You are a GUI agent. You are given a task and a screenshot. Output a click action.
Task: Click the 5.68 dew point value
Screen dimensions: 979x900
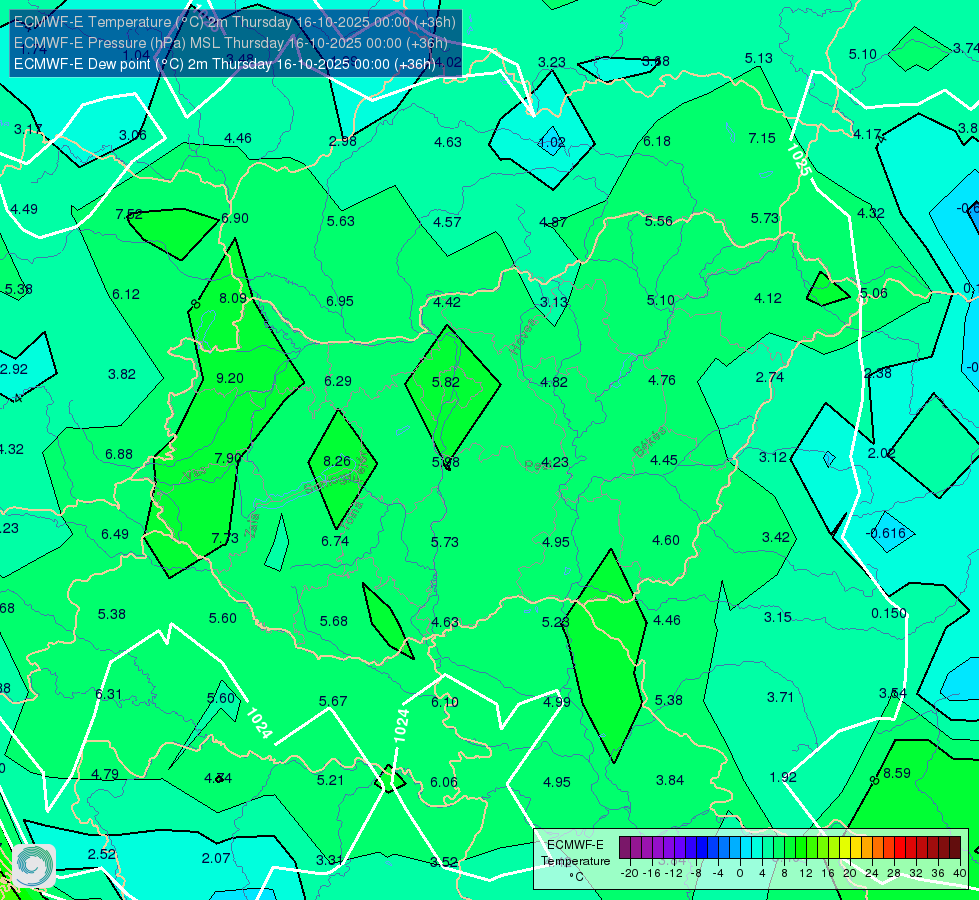334,621
